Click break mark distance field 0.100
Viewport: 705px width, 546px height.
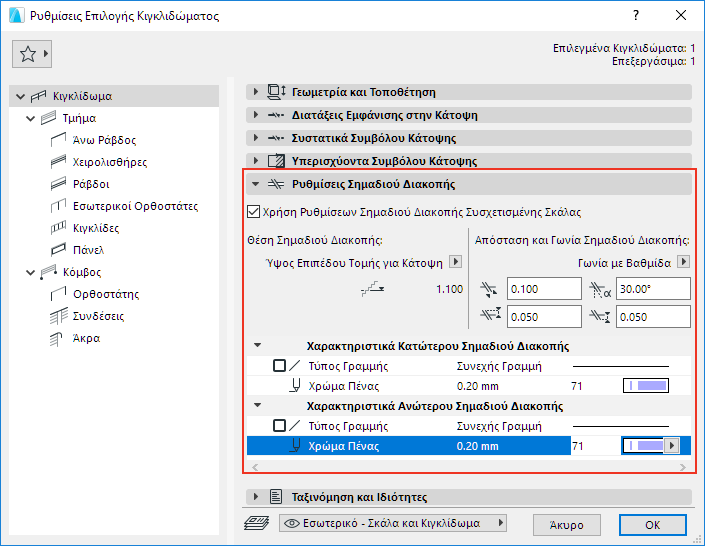click(544, 289)
